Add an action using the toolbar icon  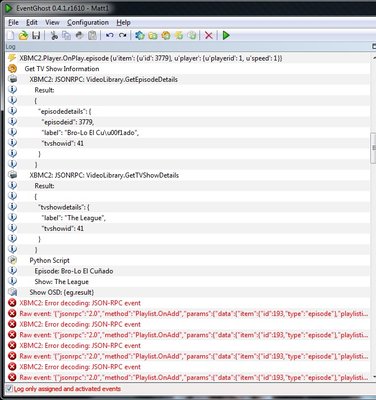(192, 35)
